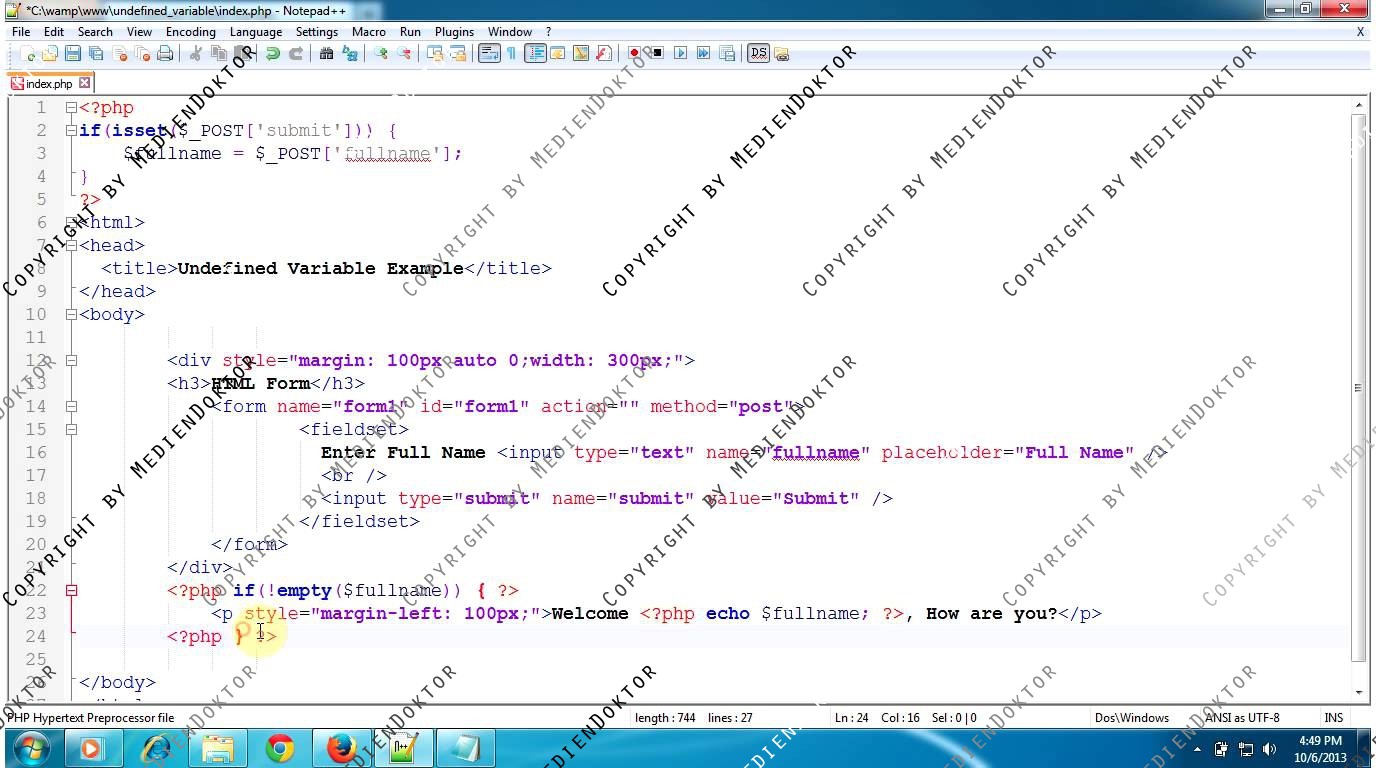Open Find with the binoculars icon

(x=327, y=53)
